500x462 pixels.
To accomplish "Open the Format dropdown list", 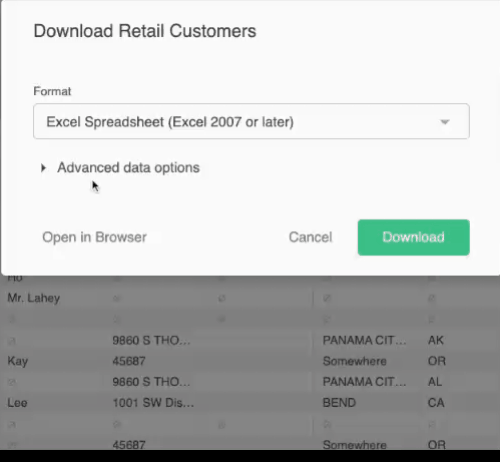I will 251,121.
